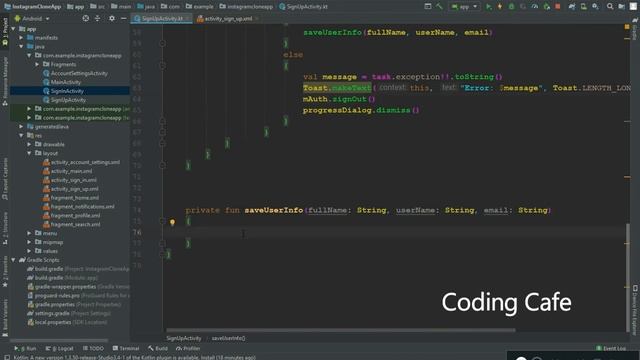The height and width of the screenshot is (360, 640).
Task: Open the Profiler tool window tab
Action: (188, 349)
